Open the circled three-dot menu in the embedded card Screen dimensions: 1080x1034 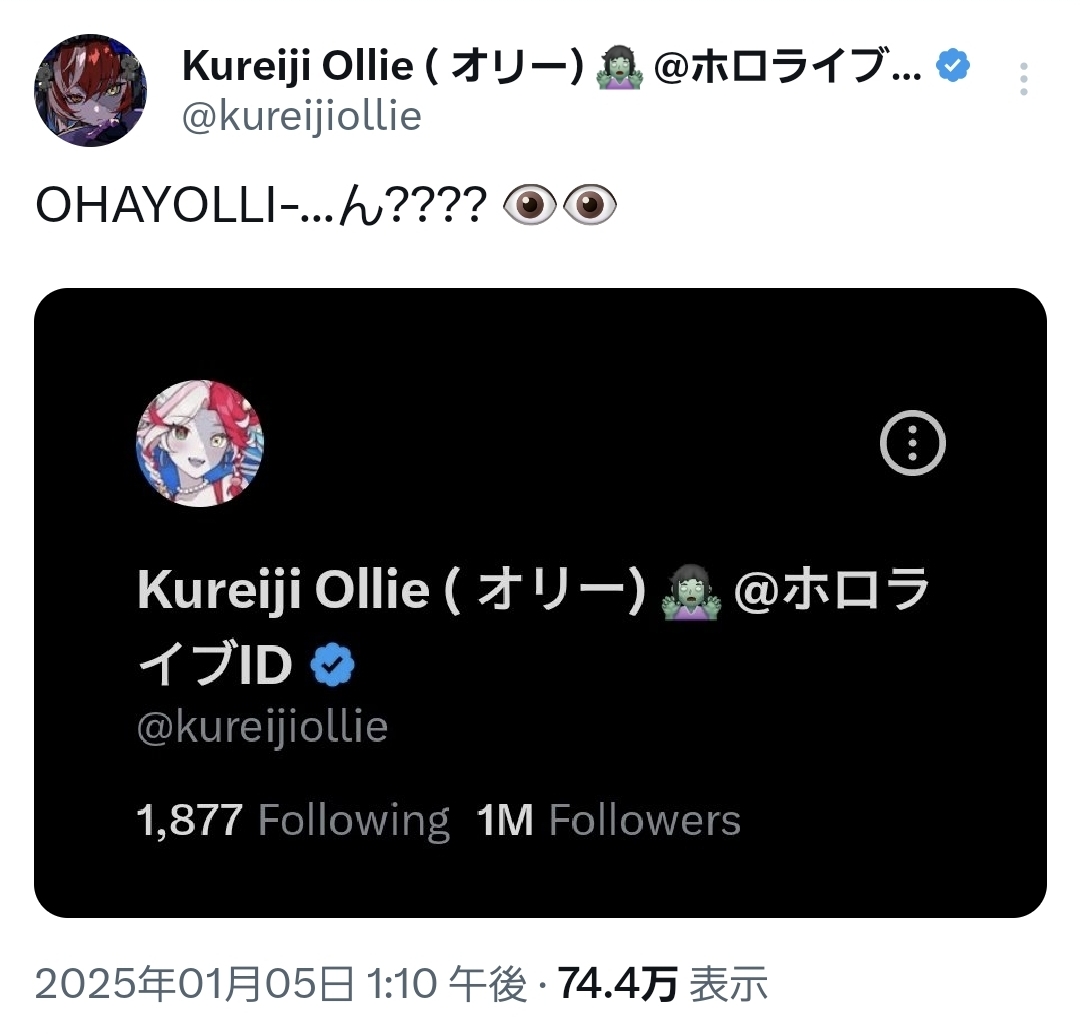[911, 442]
